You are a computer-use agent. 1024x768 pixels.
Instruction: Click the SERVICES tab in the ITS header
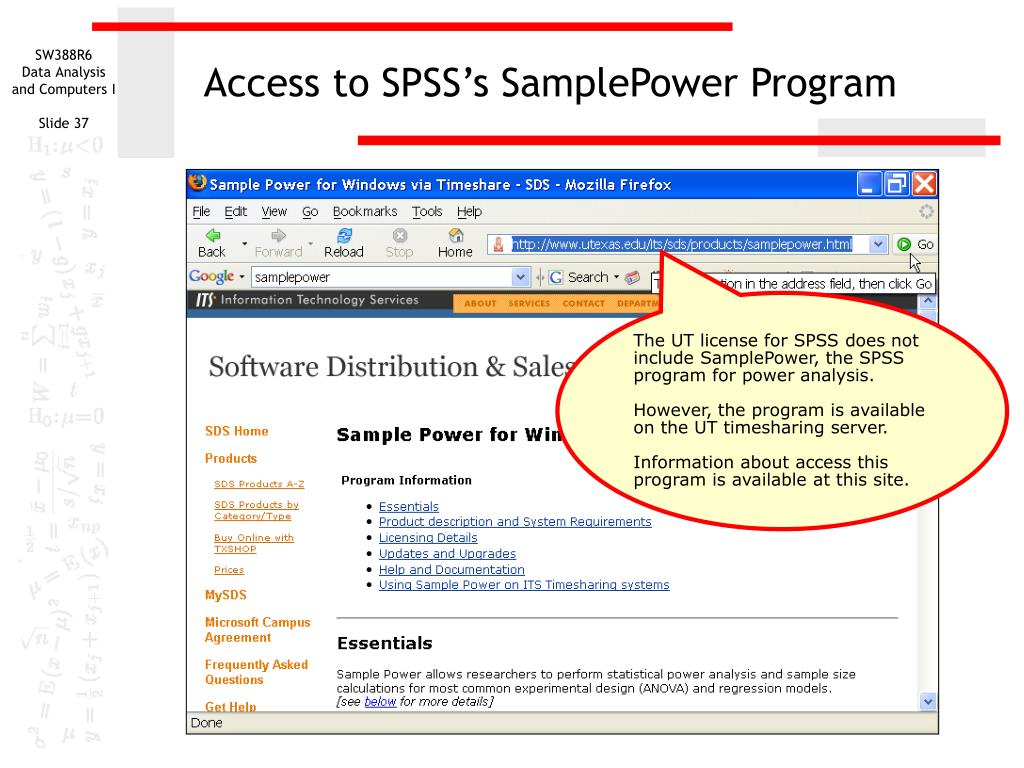(x=529, y=304)
